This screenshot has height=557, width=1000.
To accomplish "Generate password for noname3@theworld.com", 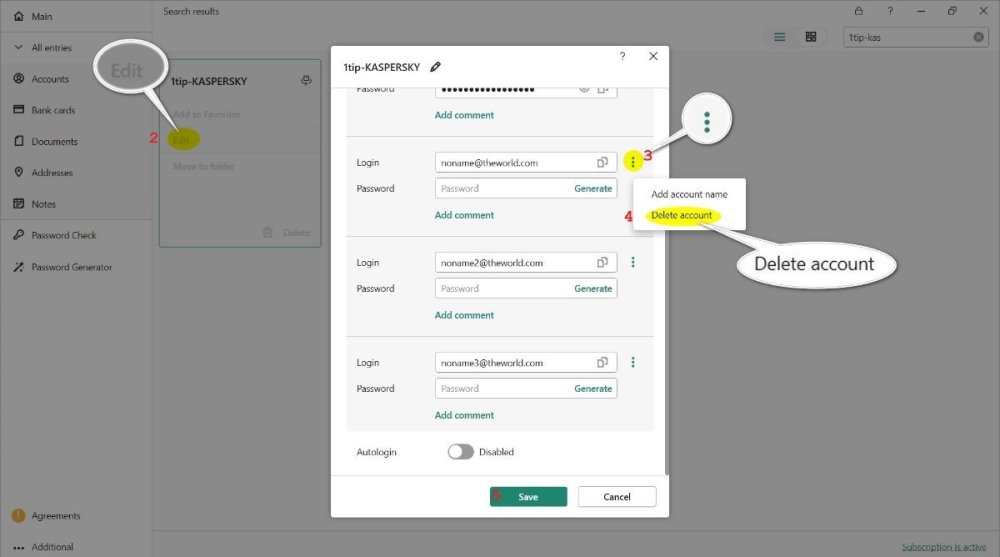I will click(x=592, y=389).
